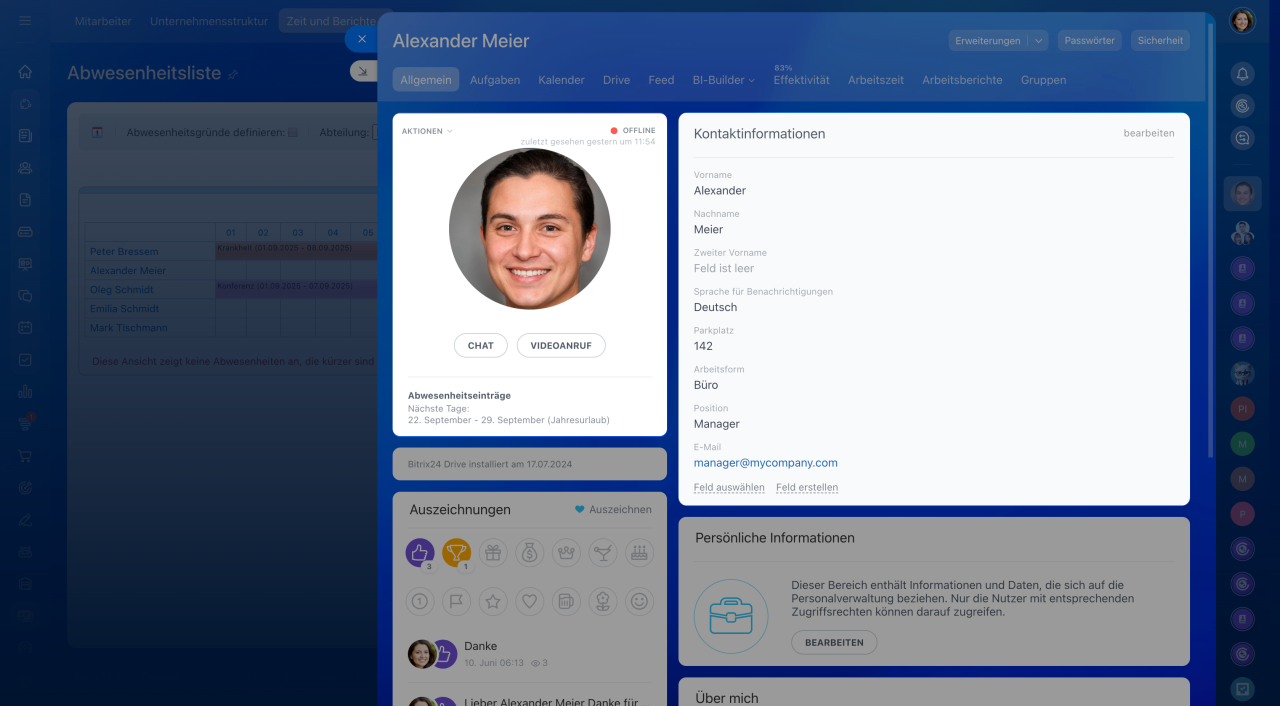Start a call with VIDEOANRUF button
The height and width of the screenshot is (706, 1280).
pos(561,345)
